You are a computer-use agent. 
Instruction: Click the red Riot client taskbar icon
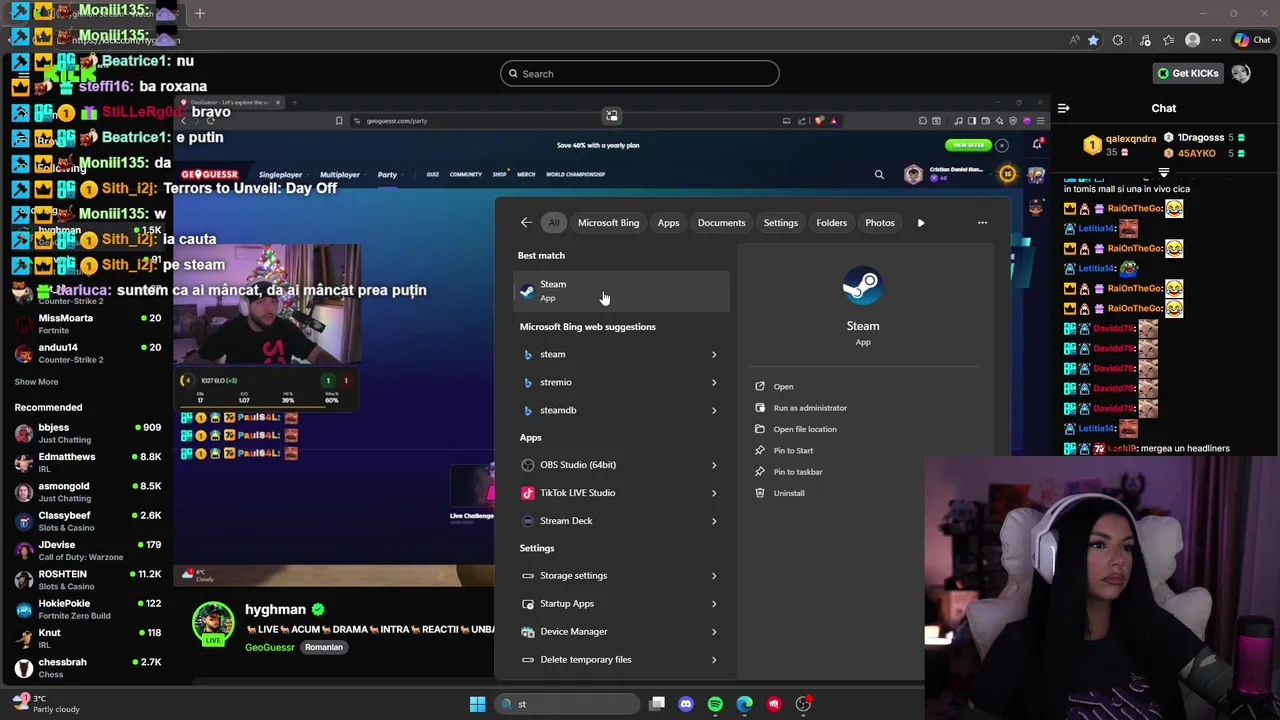click(x=774, y=704)
